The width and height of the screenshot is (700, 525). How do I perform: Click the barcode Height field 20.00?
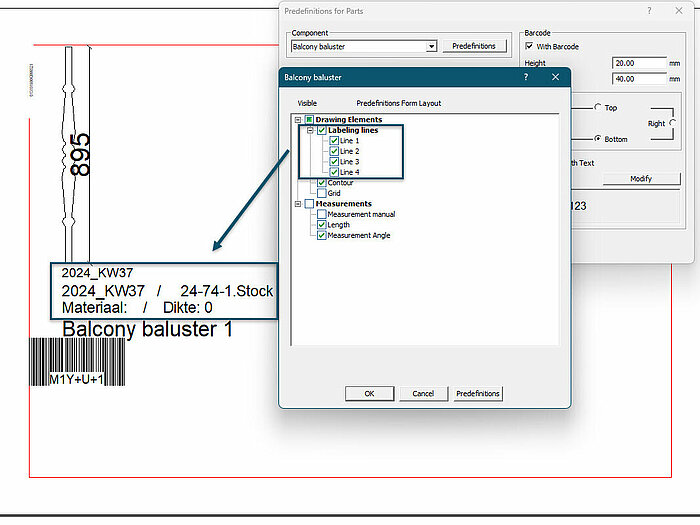click(639, 63)
